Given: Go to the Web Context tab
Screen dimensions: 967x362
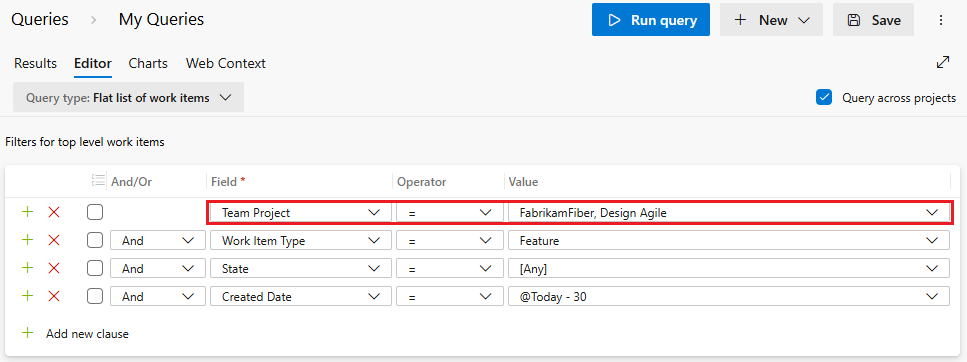Looking at the screenshot, I should tap(226, 63).
